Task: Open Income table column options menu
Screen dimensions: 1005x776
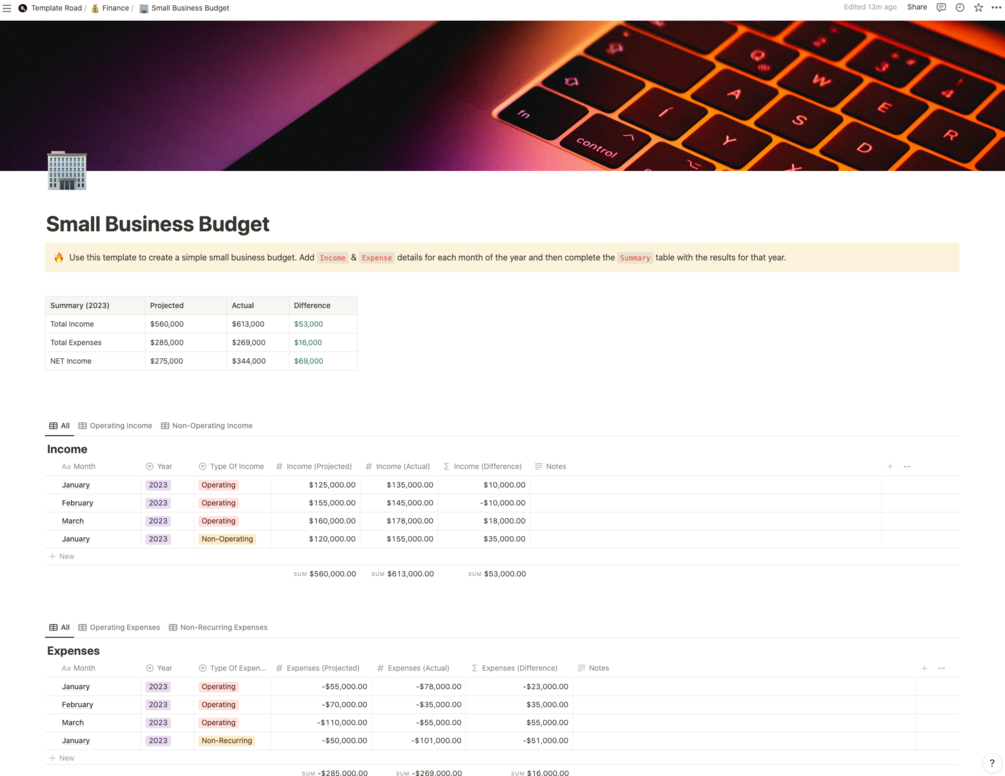Action: pos(907,466)
